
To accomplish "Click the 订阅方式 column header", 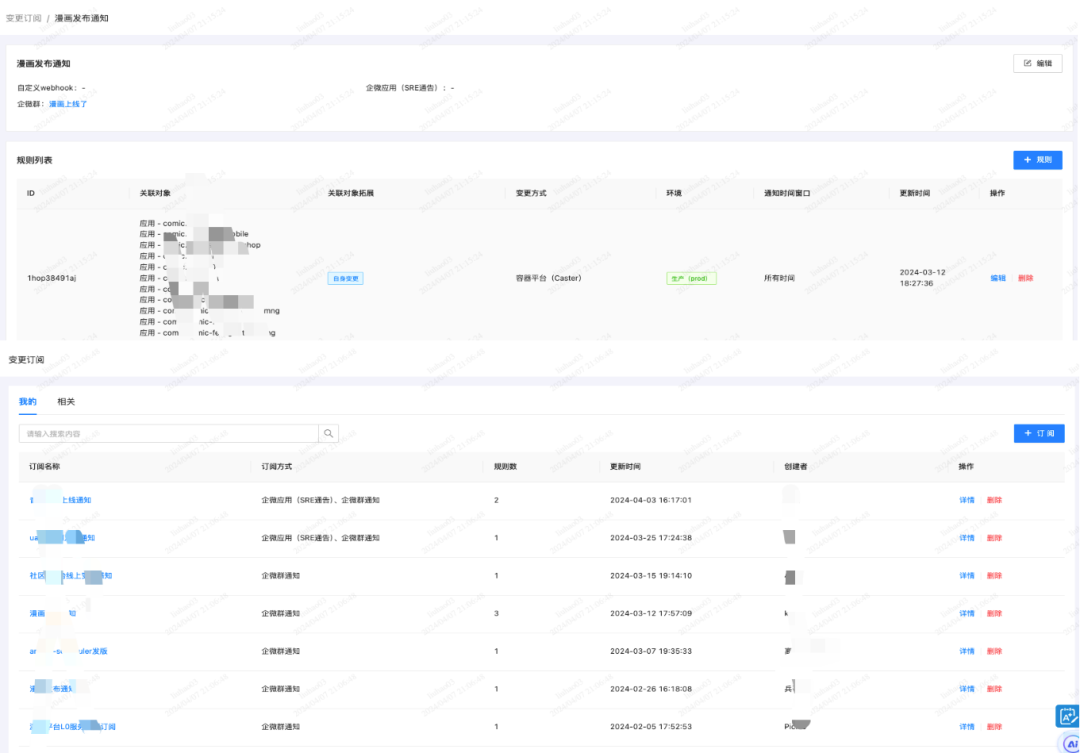I will coord(276,466).
